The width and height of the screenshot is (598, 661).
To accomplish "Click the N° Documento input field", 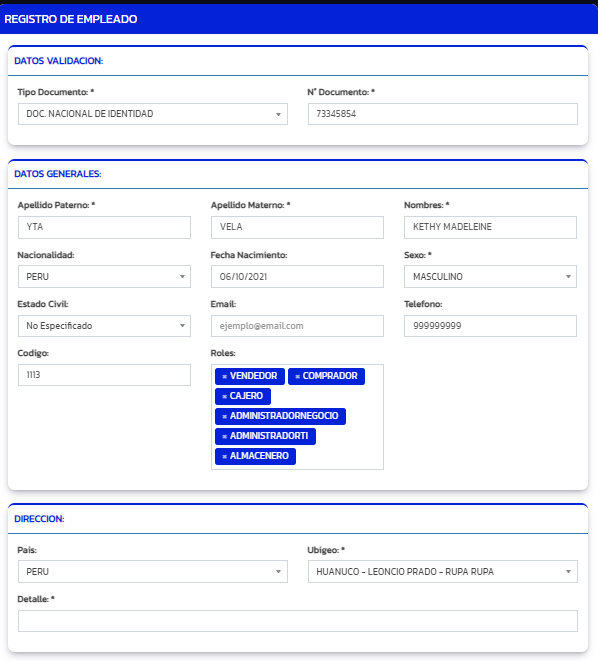I will 442,114.
